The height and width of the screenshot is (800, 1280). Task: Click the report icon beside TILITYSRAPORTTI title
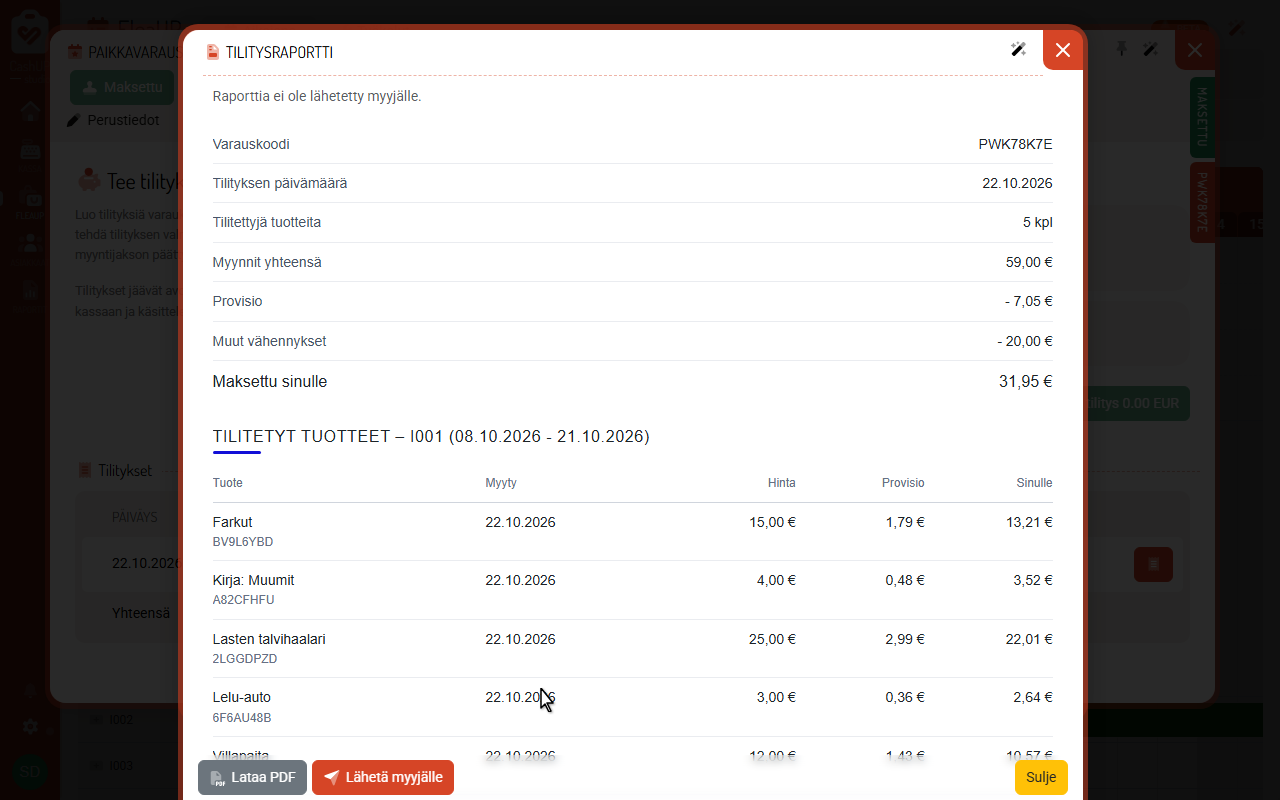pos(213,52)
